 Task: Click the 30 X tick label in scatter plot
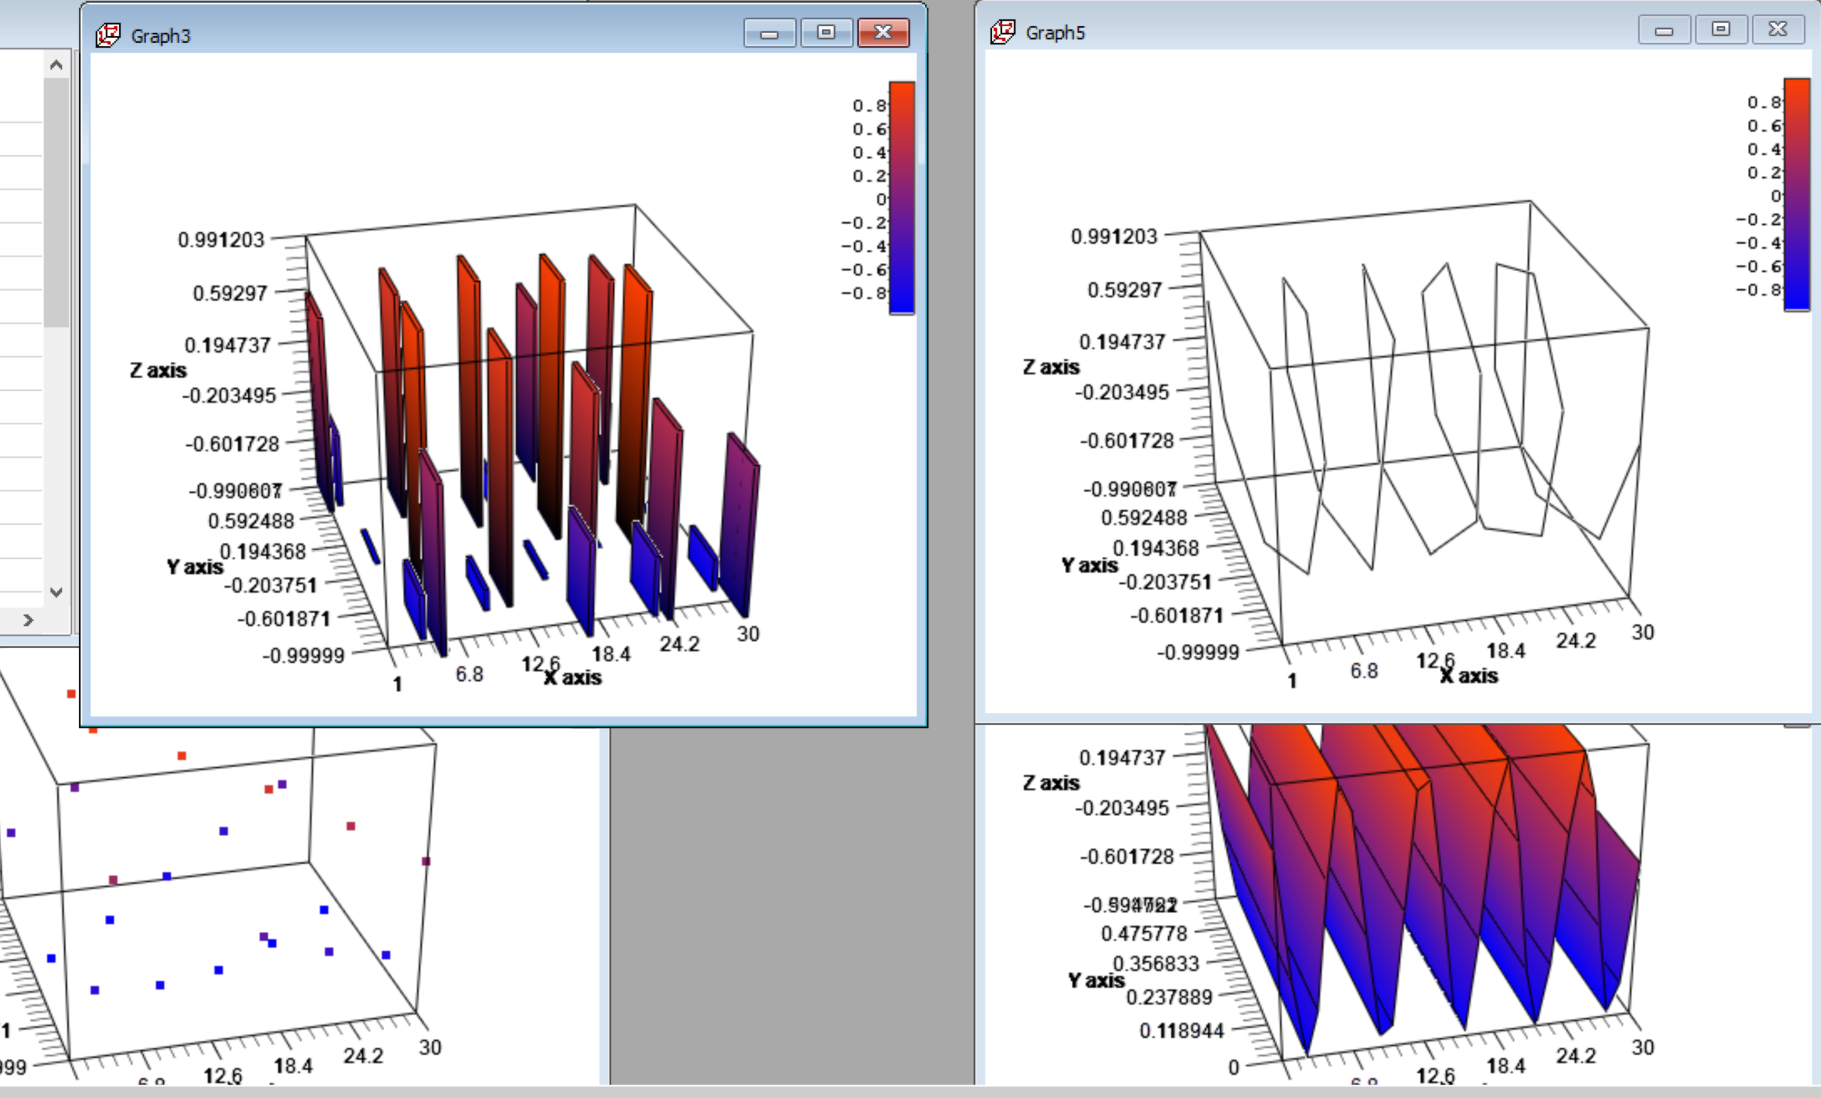pyautogui.click(x=430, y=1047)
